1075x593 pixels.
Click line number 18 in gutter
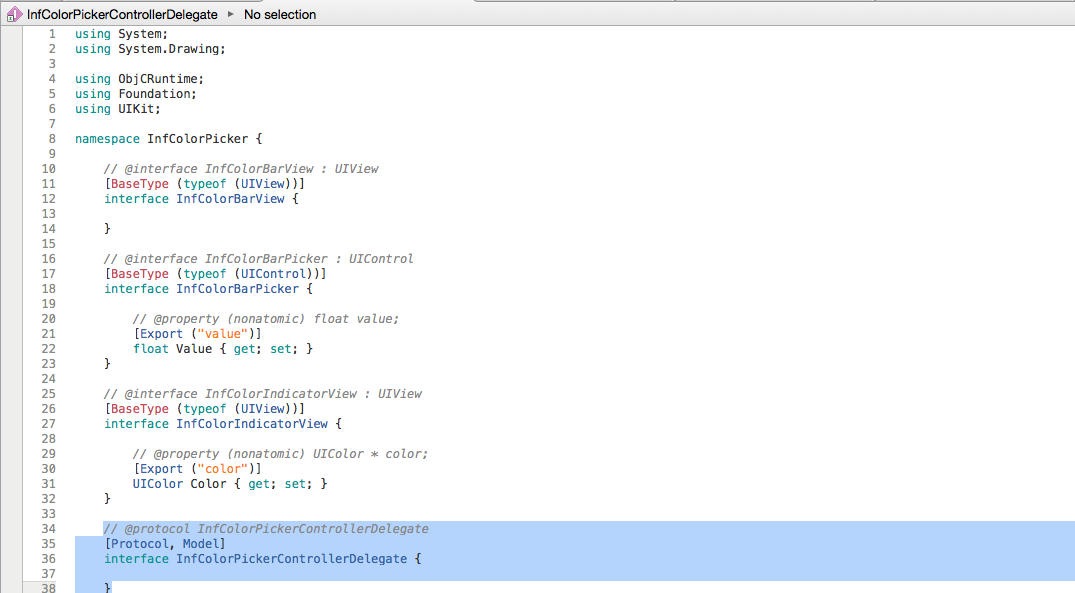coord(49,289)
